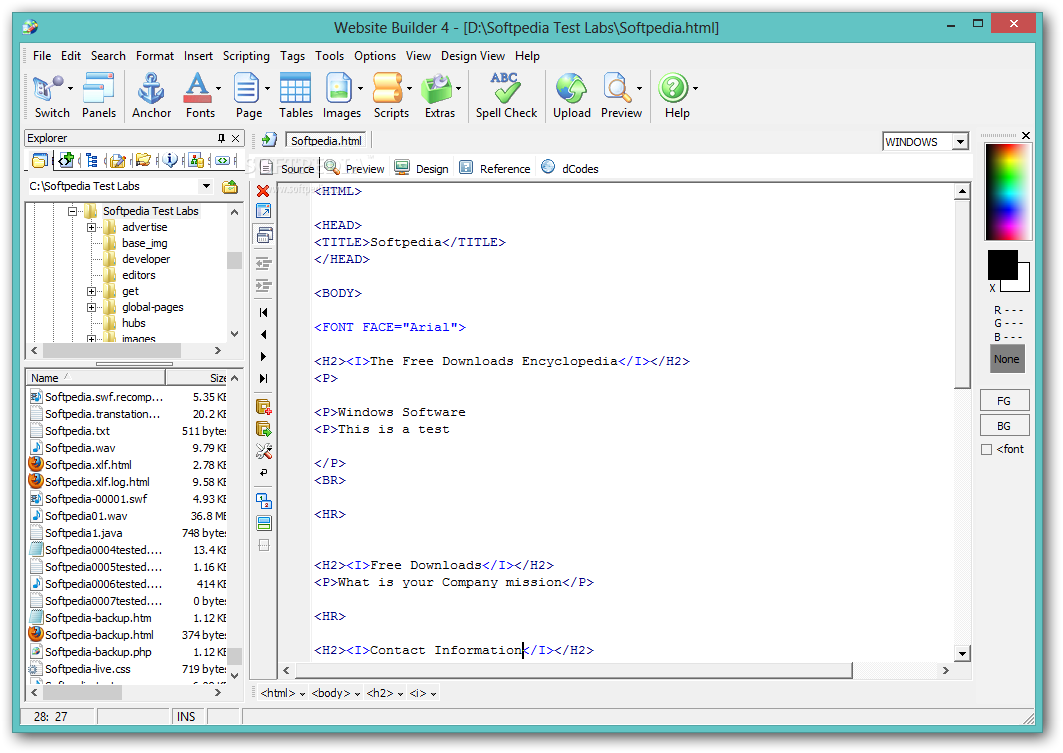The width and height of the screenshot is (1063, 753).
Task: Switch to the Reference tab
Action: [x=495, y=168]
